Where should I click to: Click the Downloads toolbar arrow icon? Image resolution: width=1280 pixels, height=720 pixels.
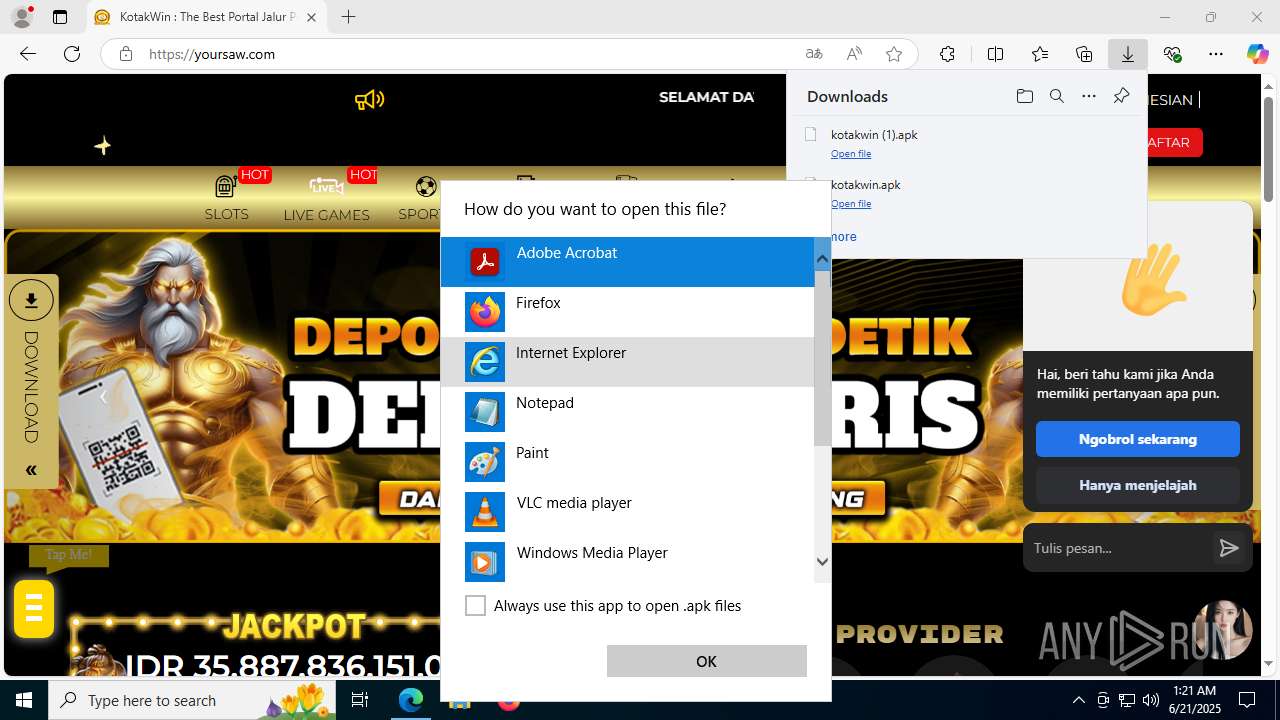click(x=1128, y=54)
